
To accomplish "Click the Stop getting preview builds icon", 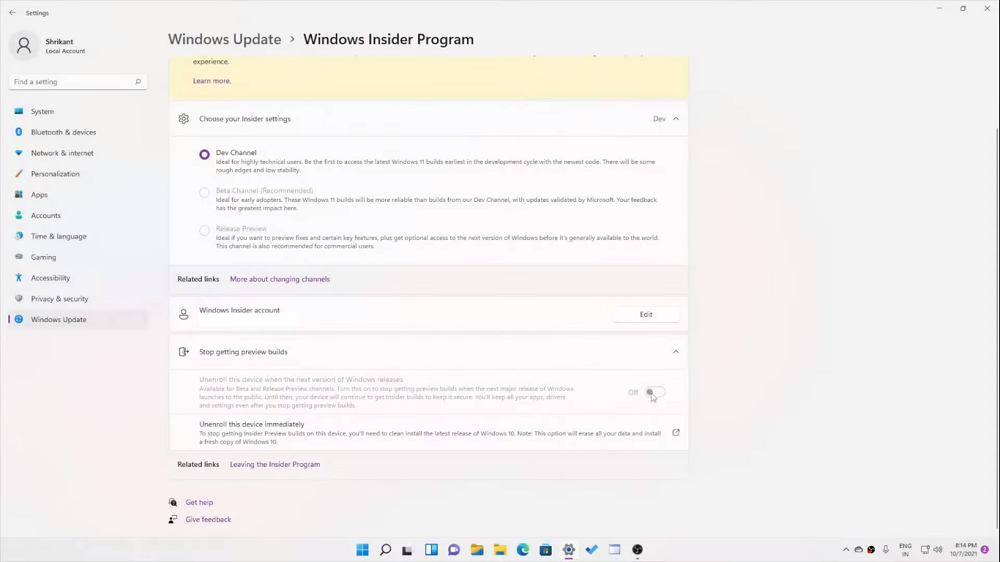I will point(184,352).
